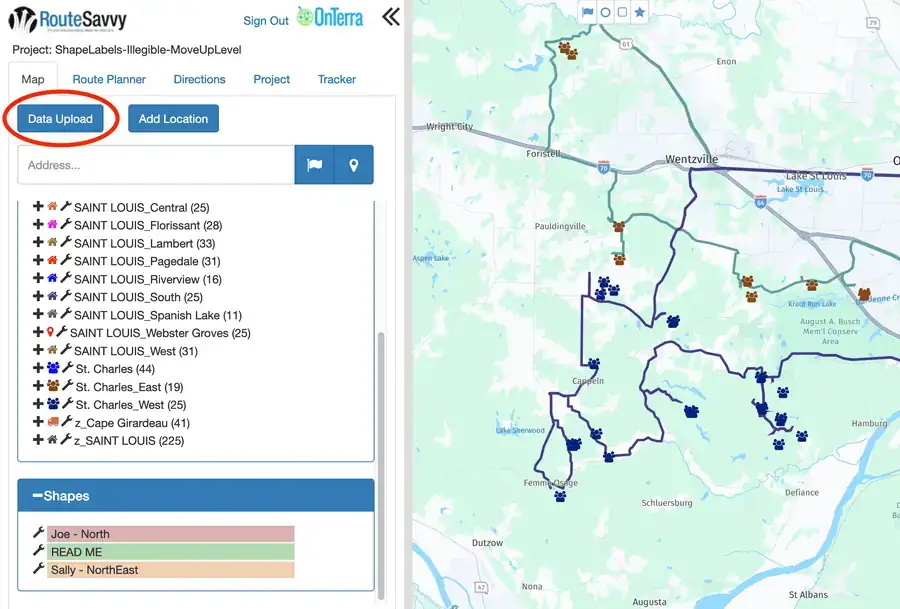Click the blue stop marker at Femme Osage
Screen dimensions: 900x609
[x=560, y=495]
